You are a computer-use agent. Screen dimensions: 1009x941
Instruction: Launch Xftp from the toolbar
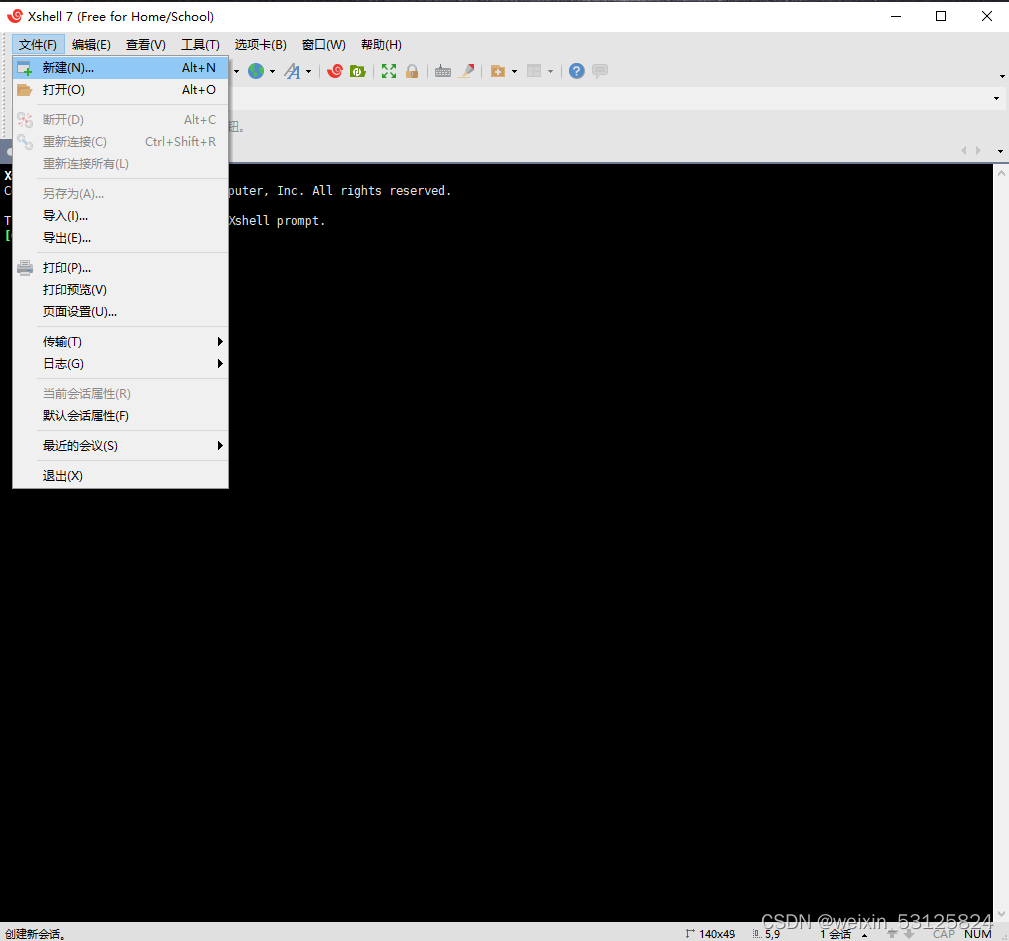click(357, 71)
